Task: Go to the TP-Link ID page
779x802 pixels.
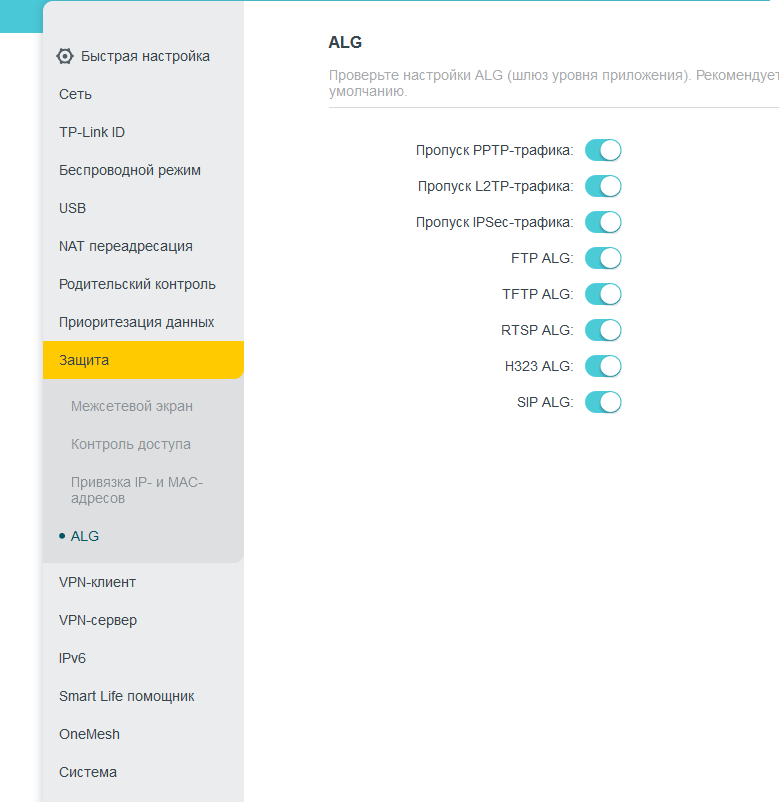Action: [x=92, y=132]
